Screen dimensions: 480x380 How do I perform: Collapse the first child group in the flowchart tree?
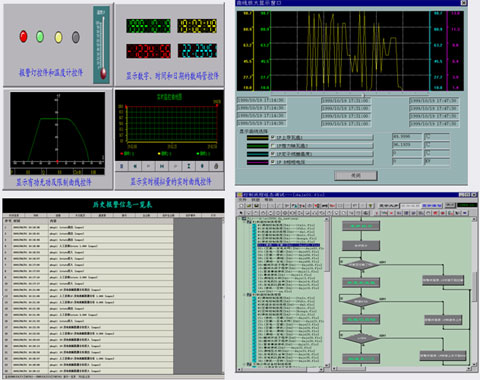click(245, 222)
